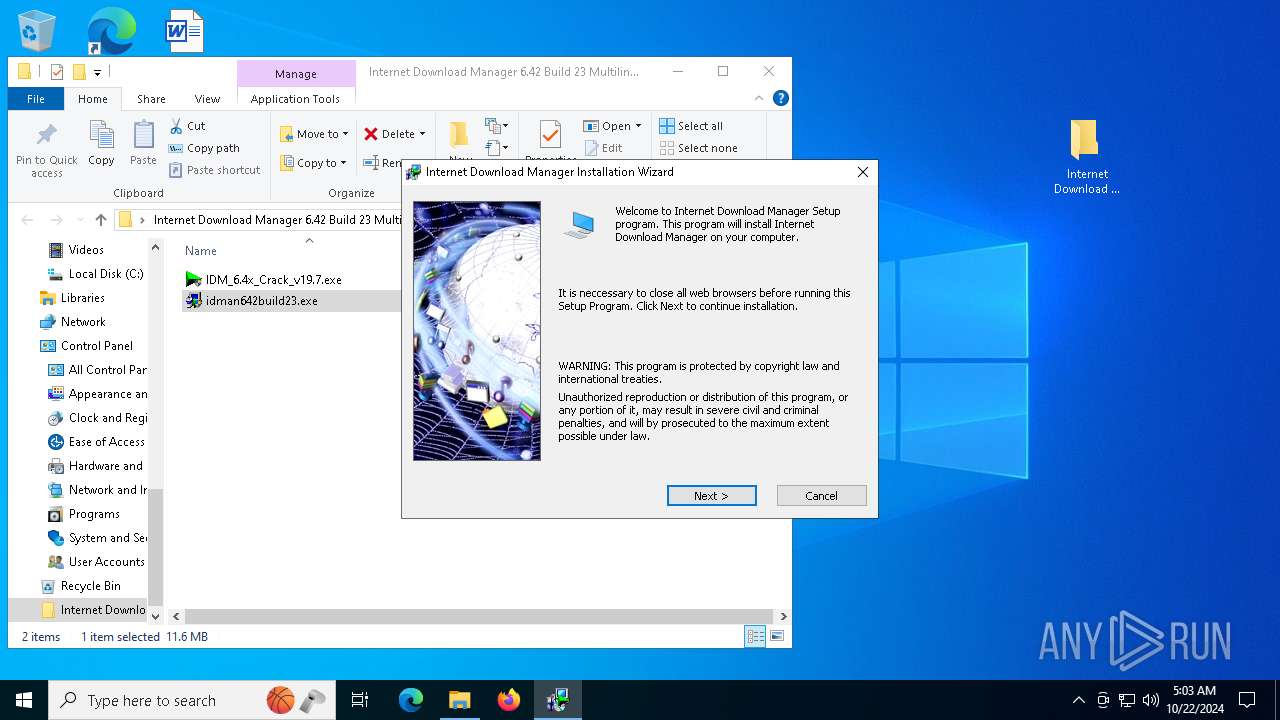Switch to the View ribbon tab
Image resolution: width=1280 pixels, height=720 pixels.
pyautogui.click(x=207, y=99)
